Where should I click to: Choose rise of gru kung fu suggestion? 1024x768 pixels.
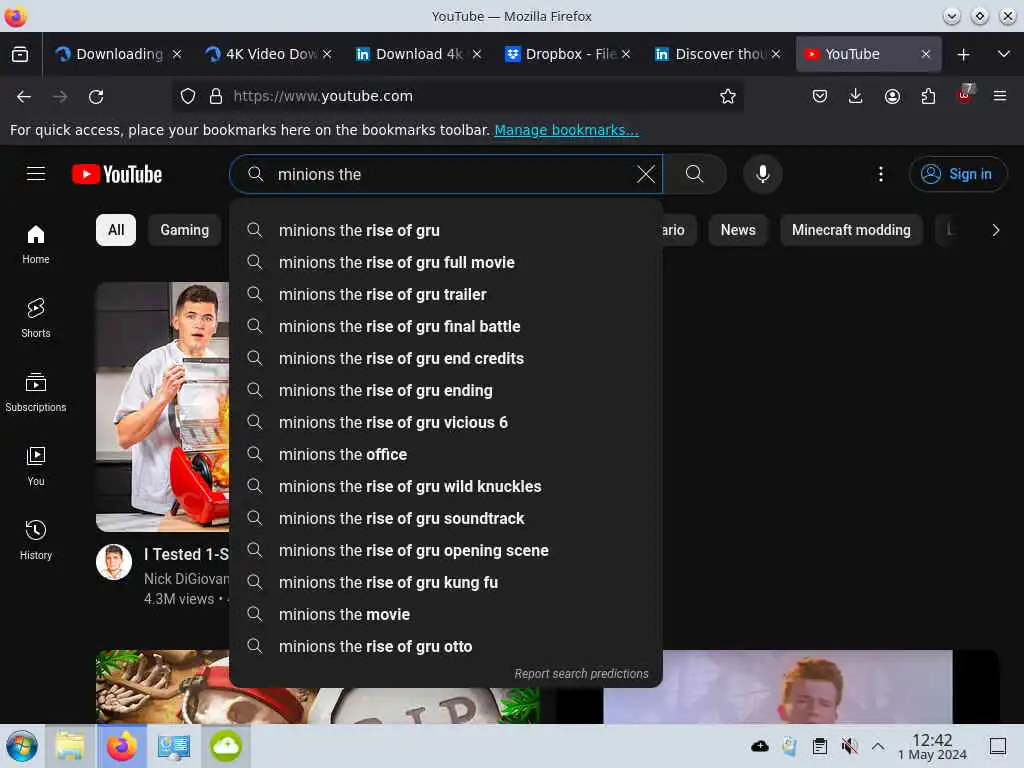pyautogui.click(x=446, y=583)
